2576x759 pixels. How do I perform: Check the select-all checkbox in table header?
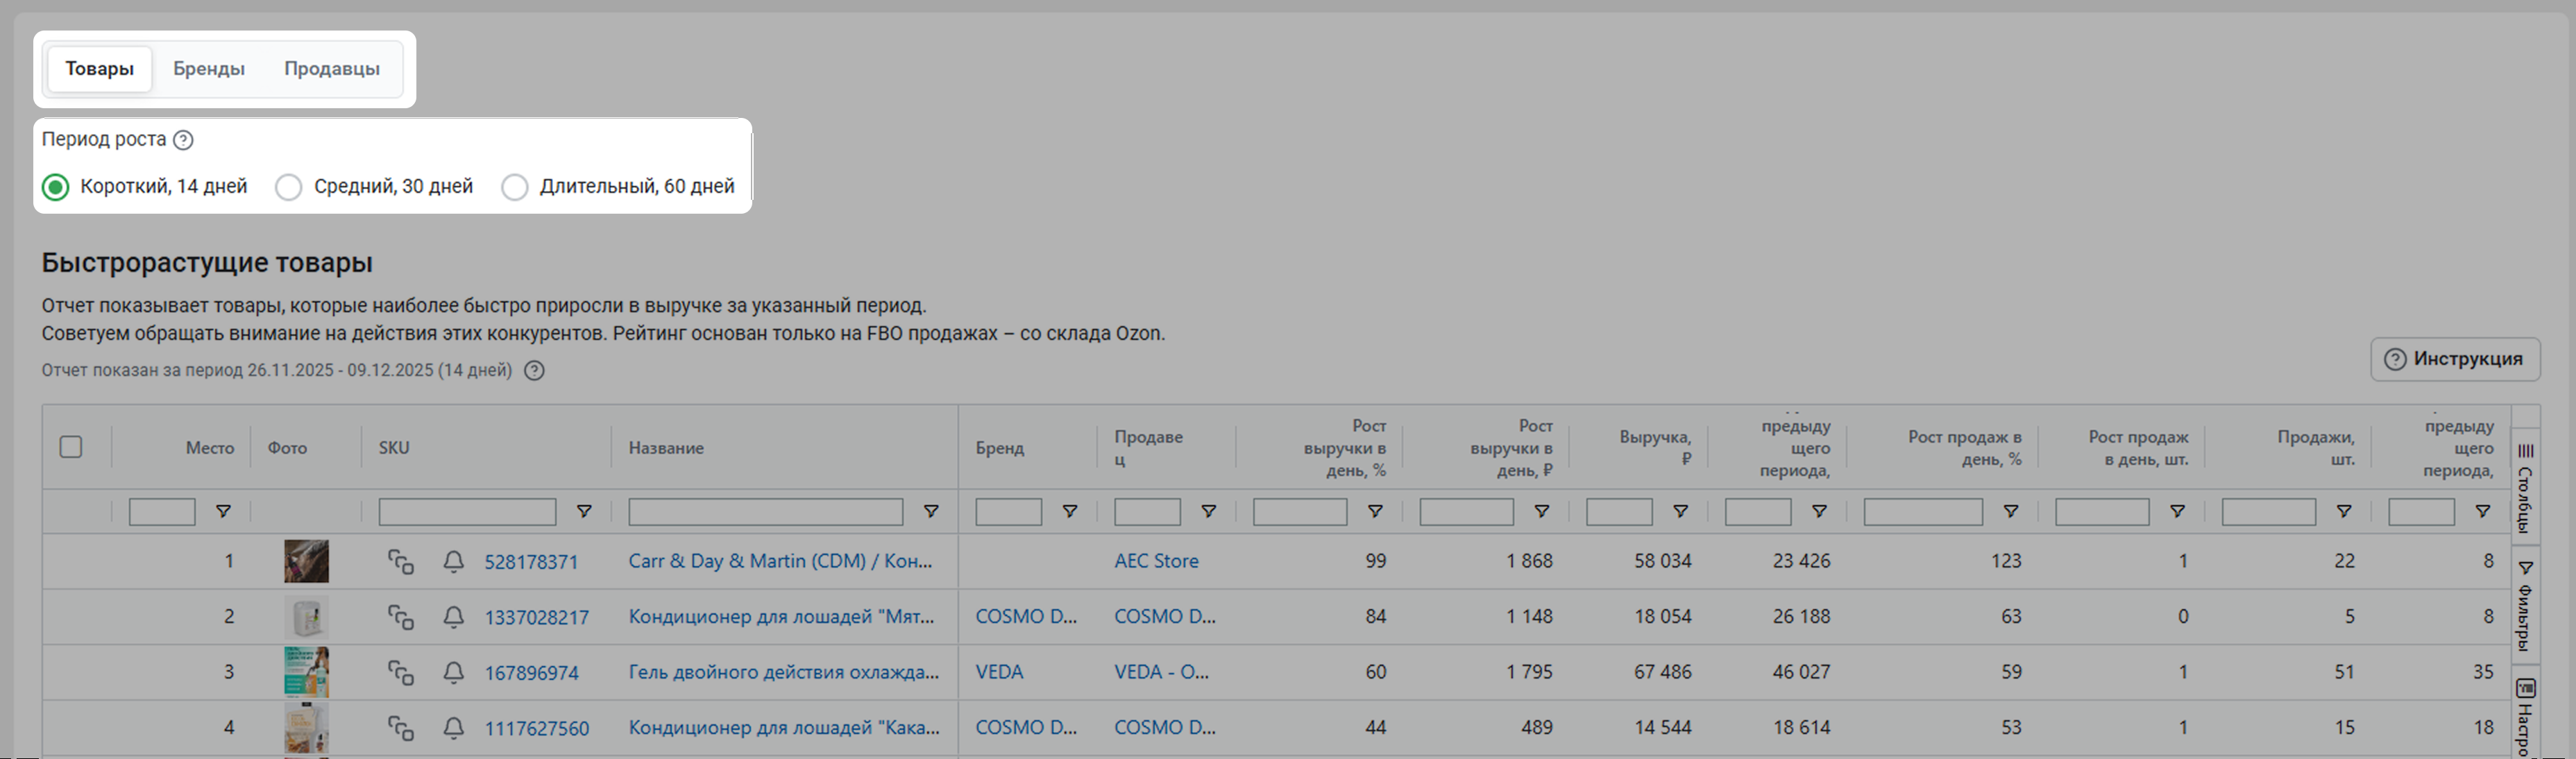pos(71,447)
